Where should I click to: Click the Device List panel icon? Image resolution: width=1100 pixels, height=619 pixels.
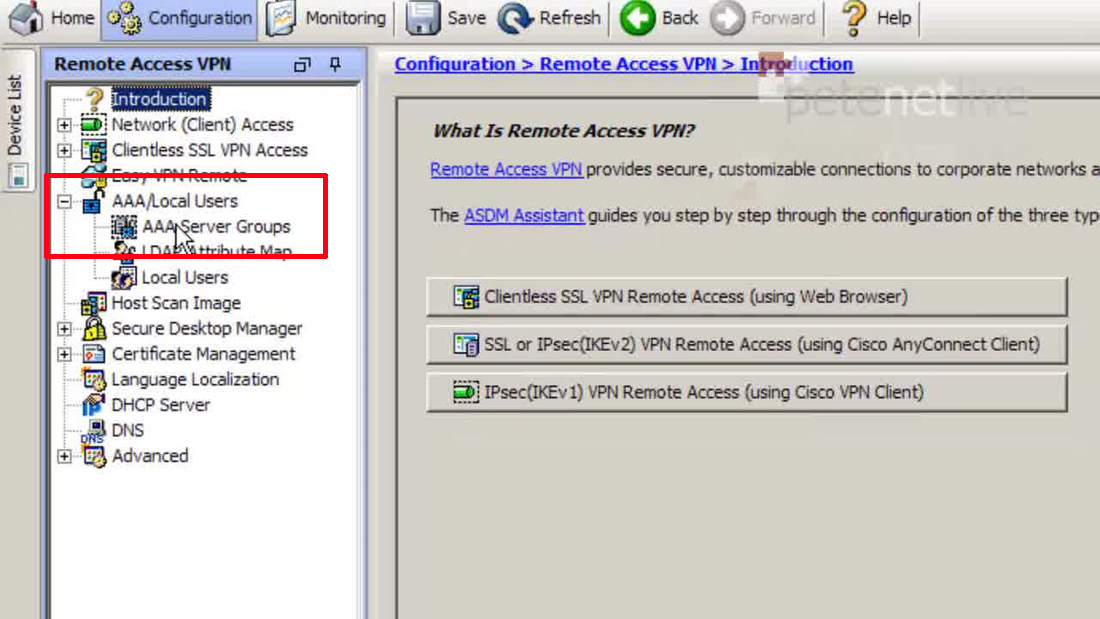tap(19, 175)
